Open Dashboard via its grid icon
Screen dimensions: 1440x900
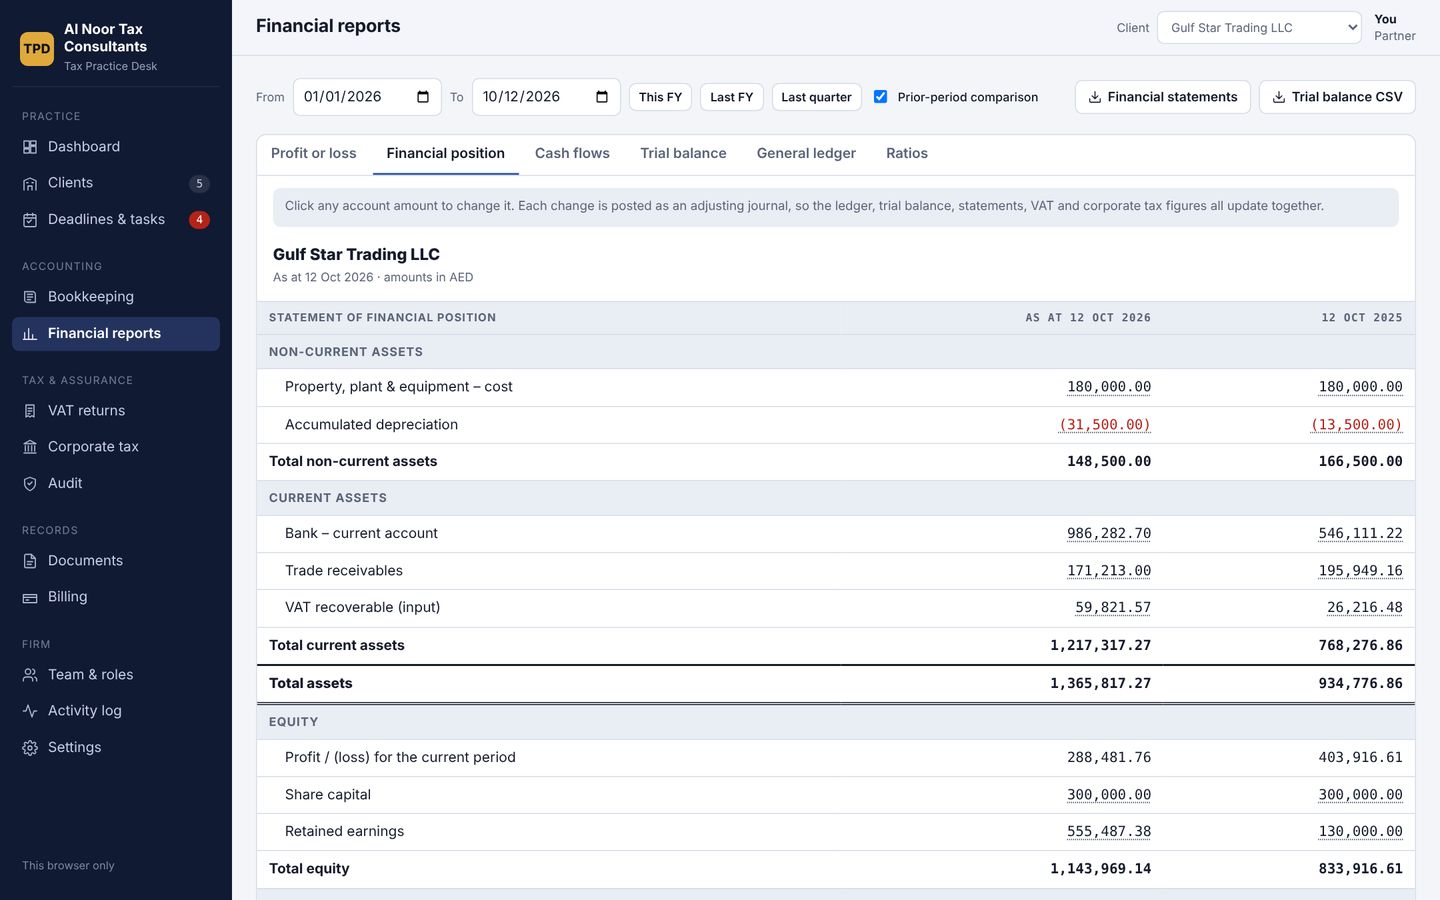(x=30, y=147)
